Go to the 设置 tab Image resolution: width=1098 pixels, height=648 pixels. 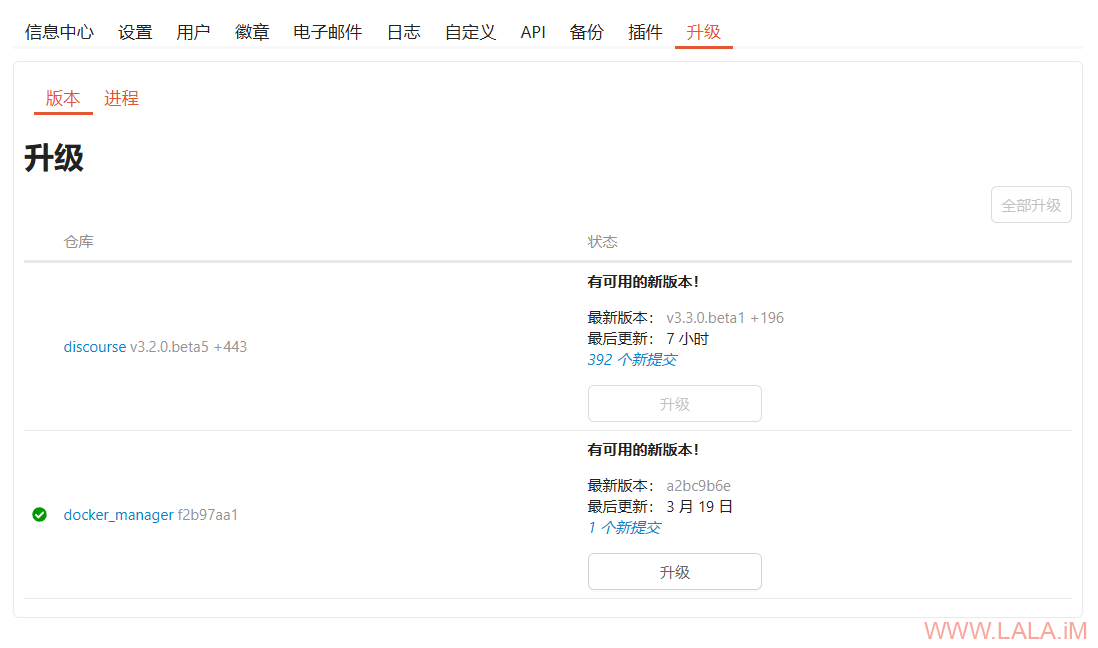coord(135,32)
